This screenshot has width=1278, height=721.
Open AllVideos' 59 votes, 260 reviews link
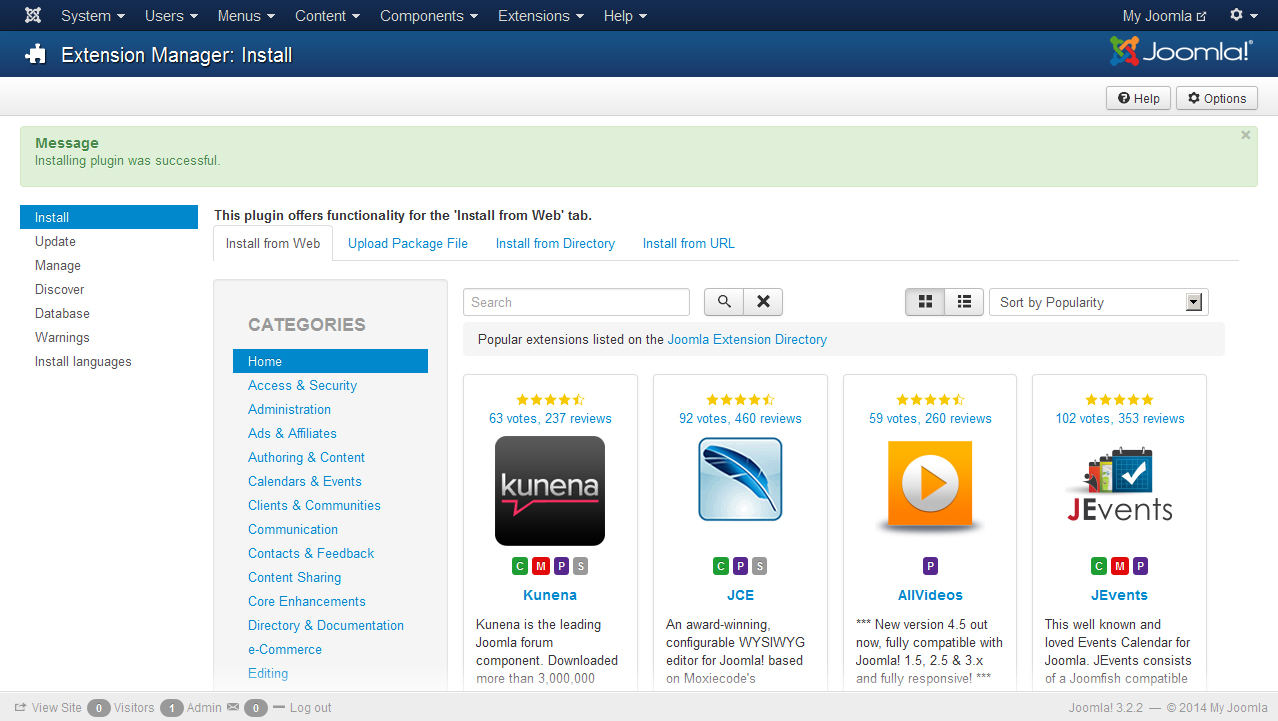[x=930, y=418]
